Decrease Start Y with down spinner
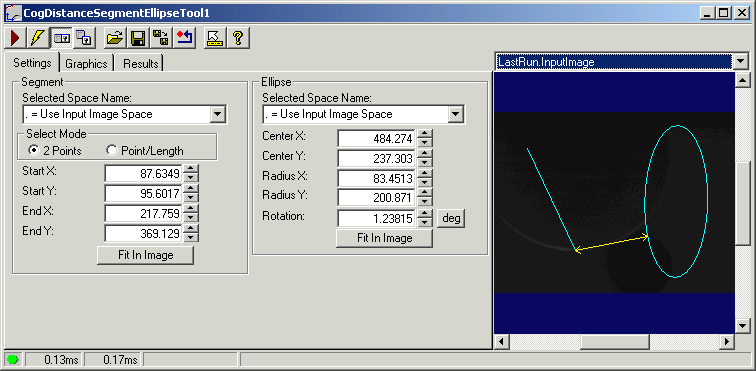Viewport: 756px width, 371px height. [191, 198]
